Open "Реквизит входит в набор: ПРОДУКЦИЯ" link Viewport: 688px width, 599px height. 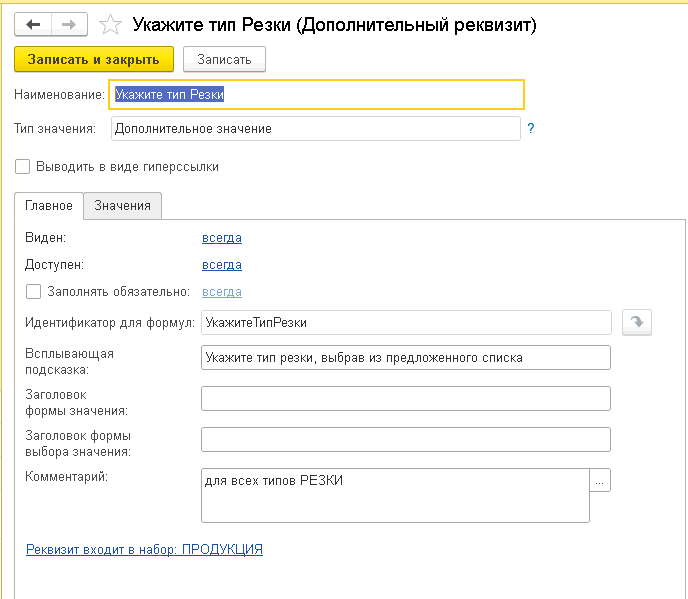coord(144,550)
